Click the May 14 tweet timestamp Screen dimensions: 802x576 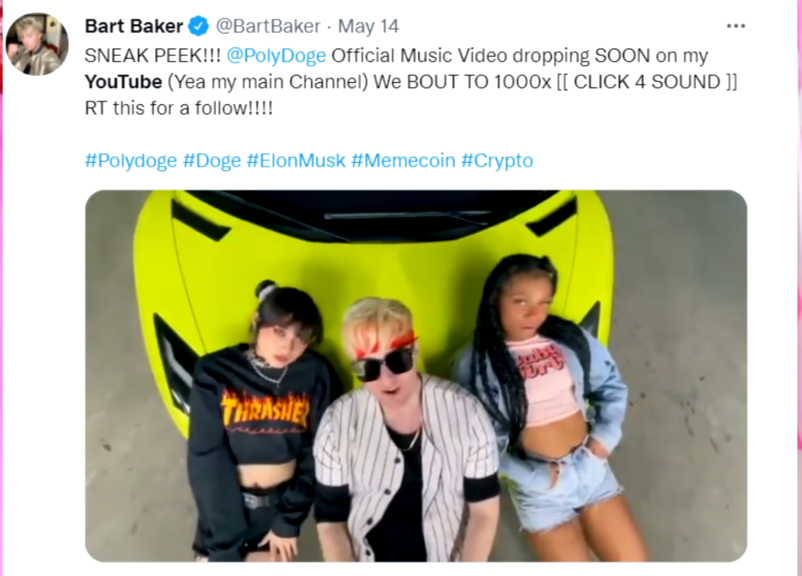368,26
